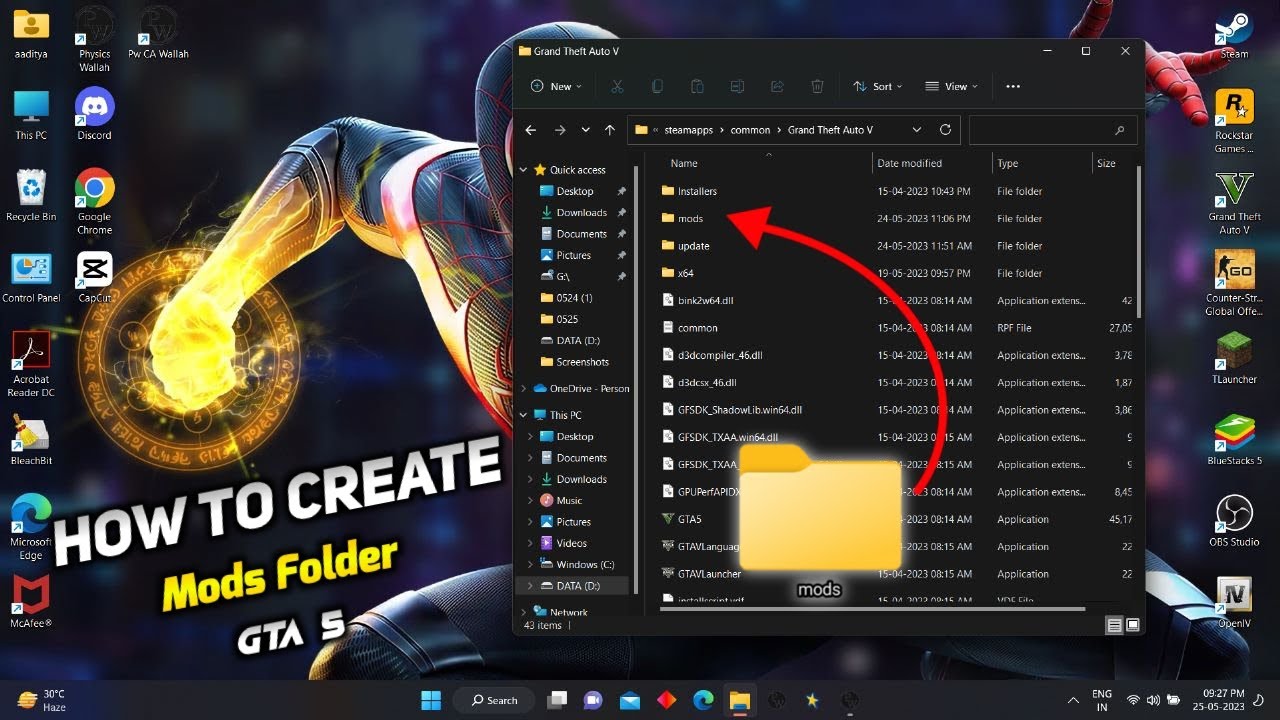This screenshot has height=720, width=1280.
Task: Click the Copy icon in Explorer toolbar
Action: coord(657,86)
